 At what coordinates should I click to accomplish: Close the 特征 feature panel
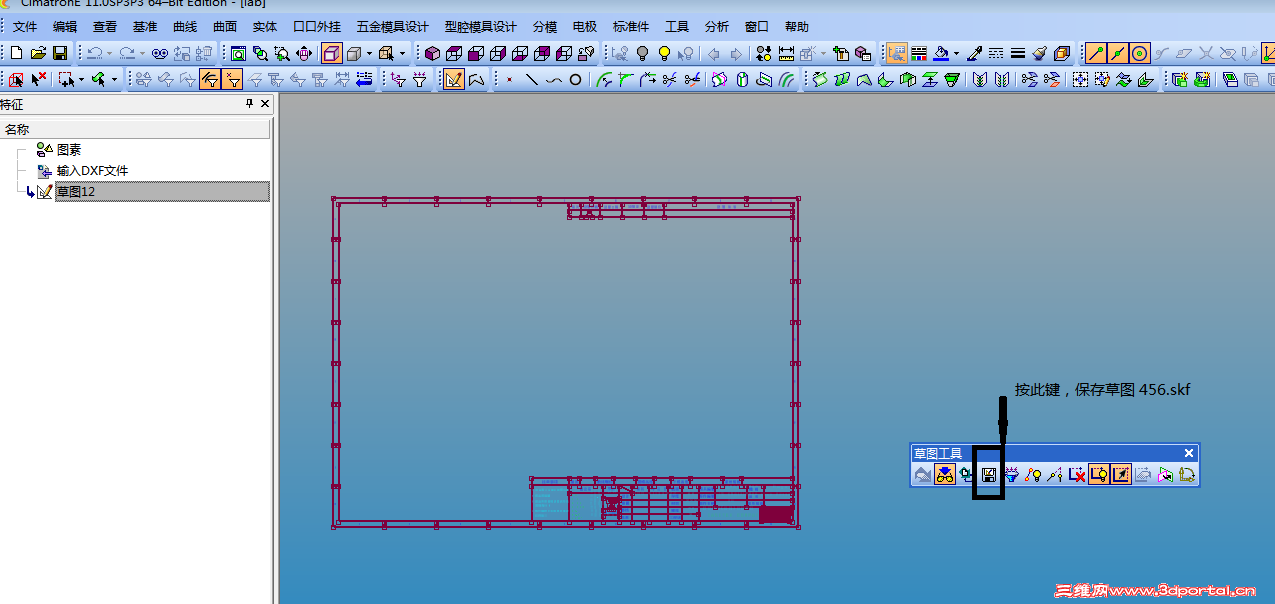point(265,104)
